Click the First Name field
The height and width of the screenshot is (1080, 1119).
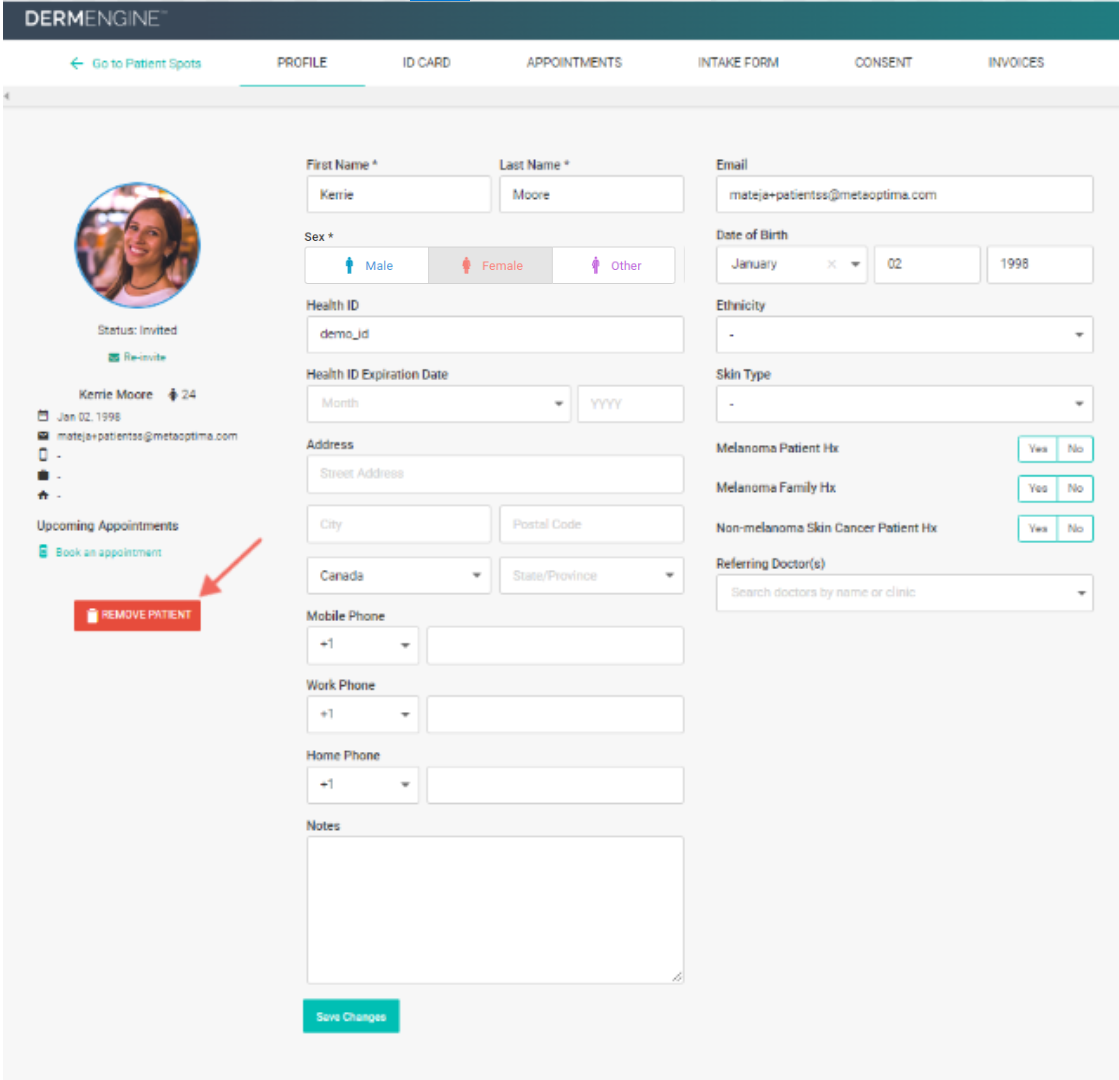pyautogui.click(x=399, y=194)
